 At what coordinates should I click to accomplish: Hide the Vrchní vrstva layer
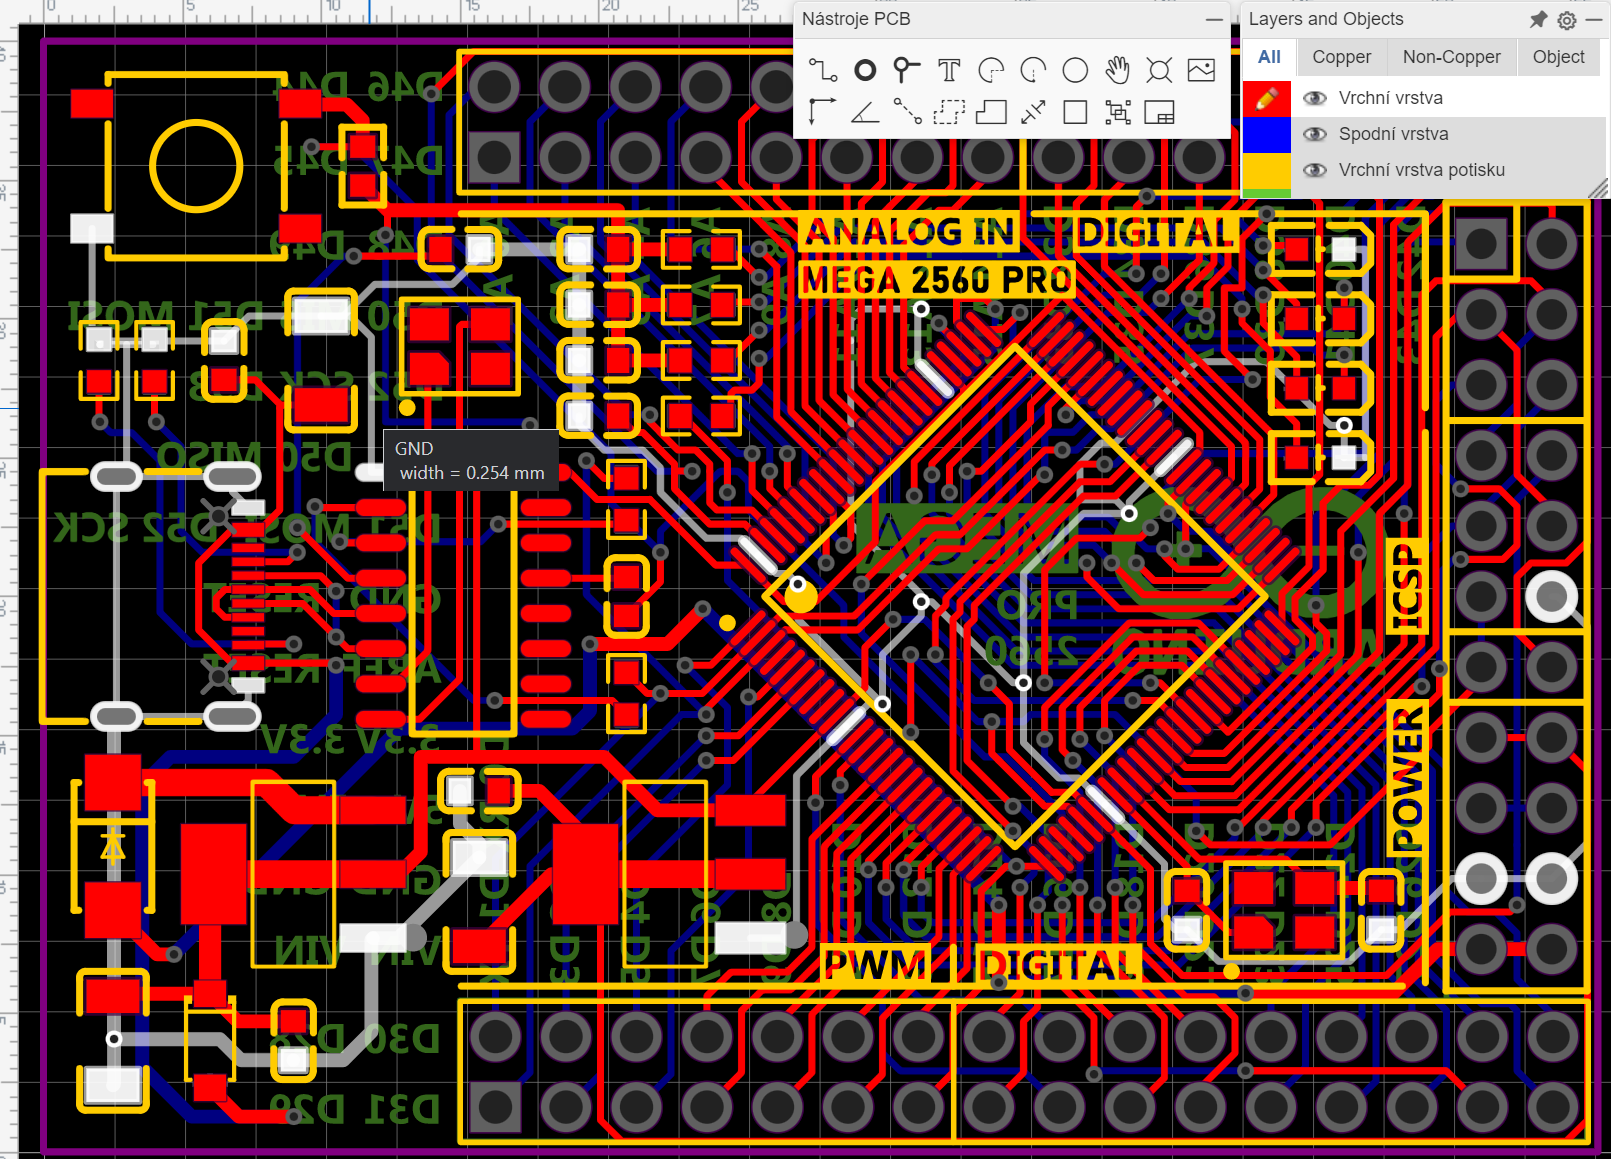(x=1315, y=98)
